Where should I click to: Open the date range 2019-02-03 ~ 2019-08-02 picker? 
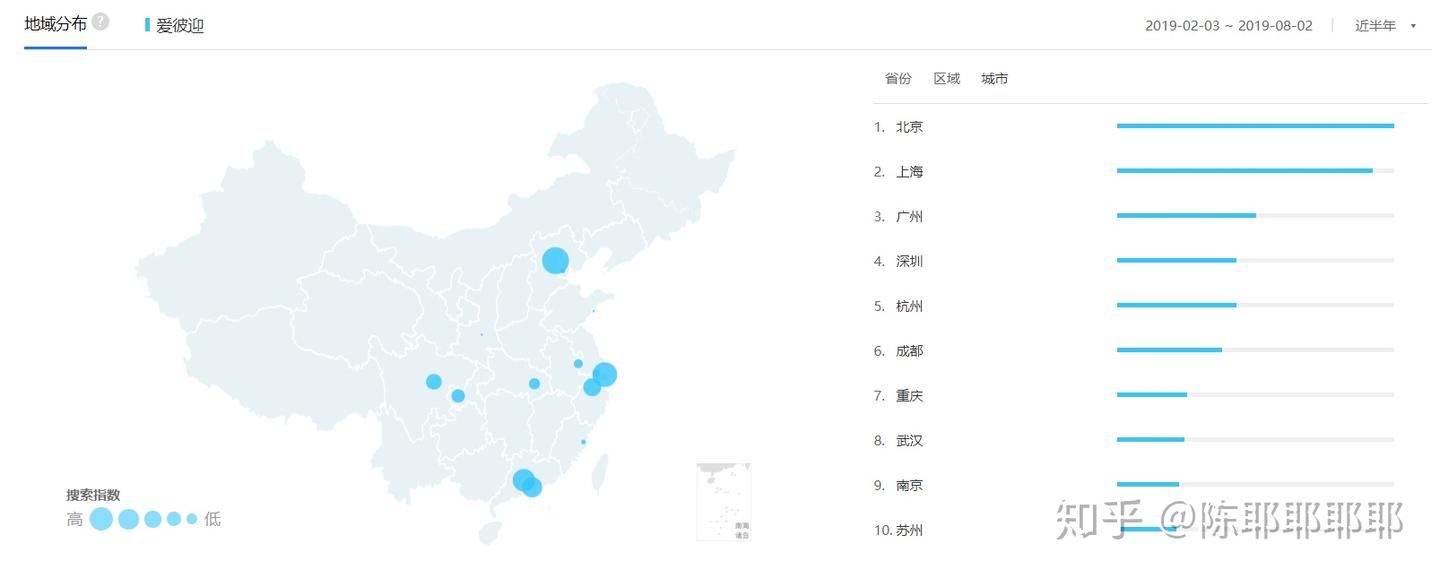[x=1228, y=26]
